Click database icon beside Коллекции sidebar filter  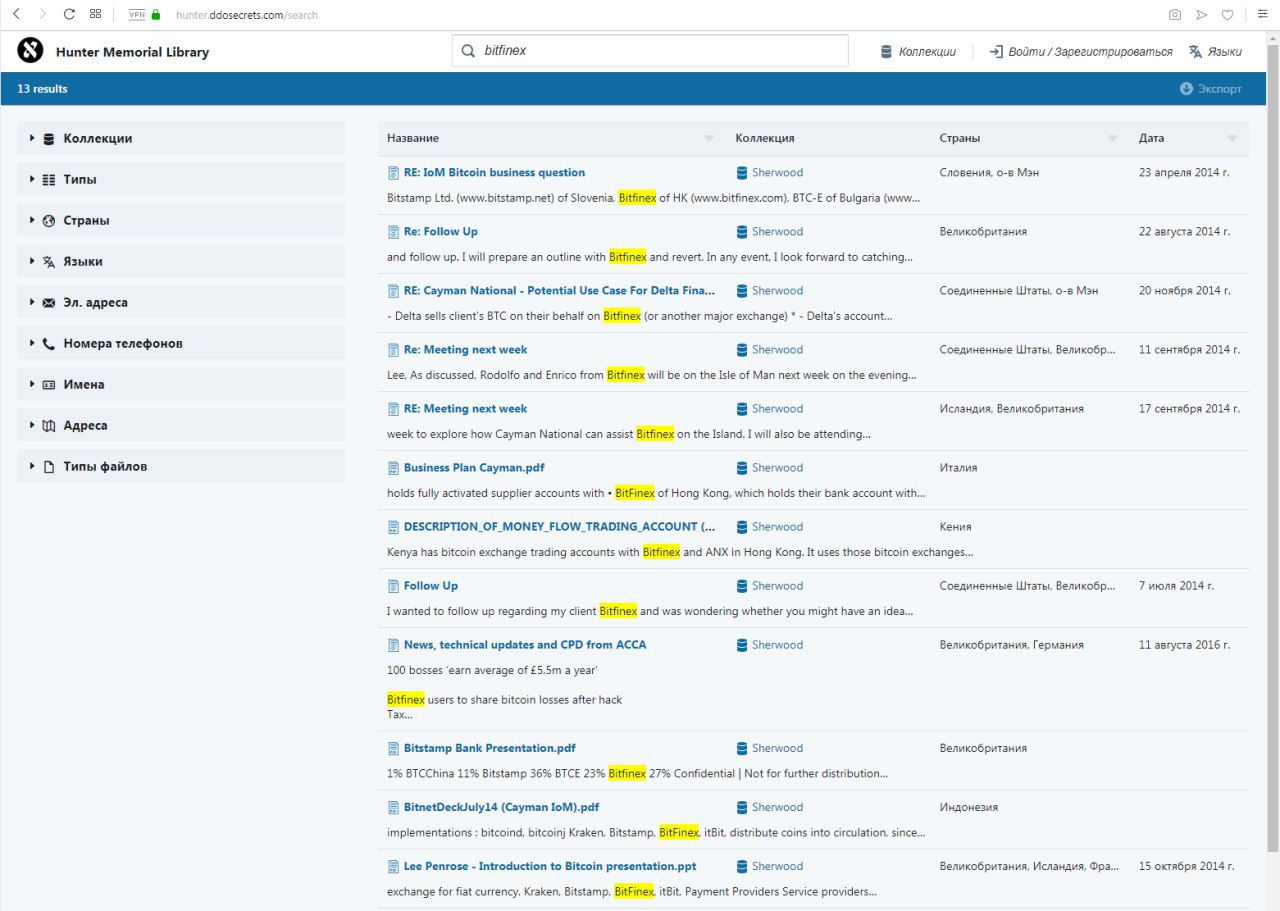coord(49,139)
